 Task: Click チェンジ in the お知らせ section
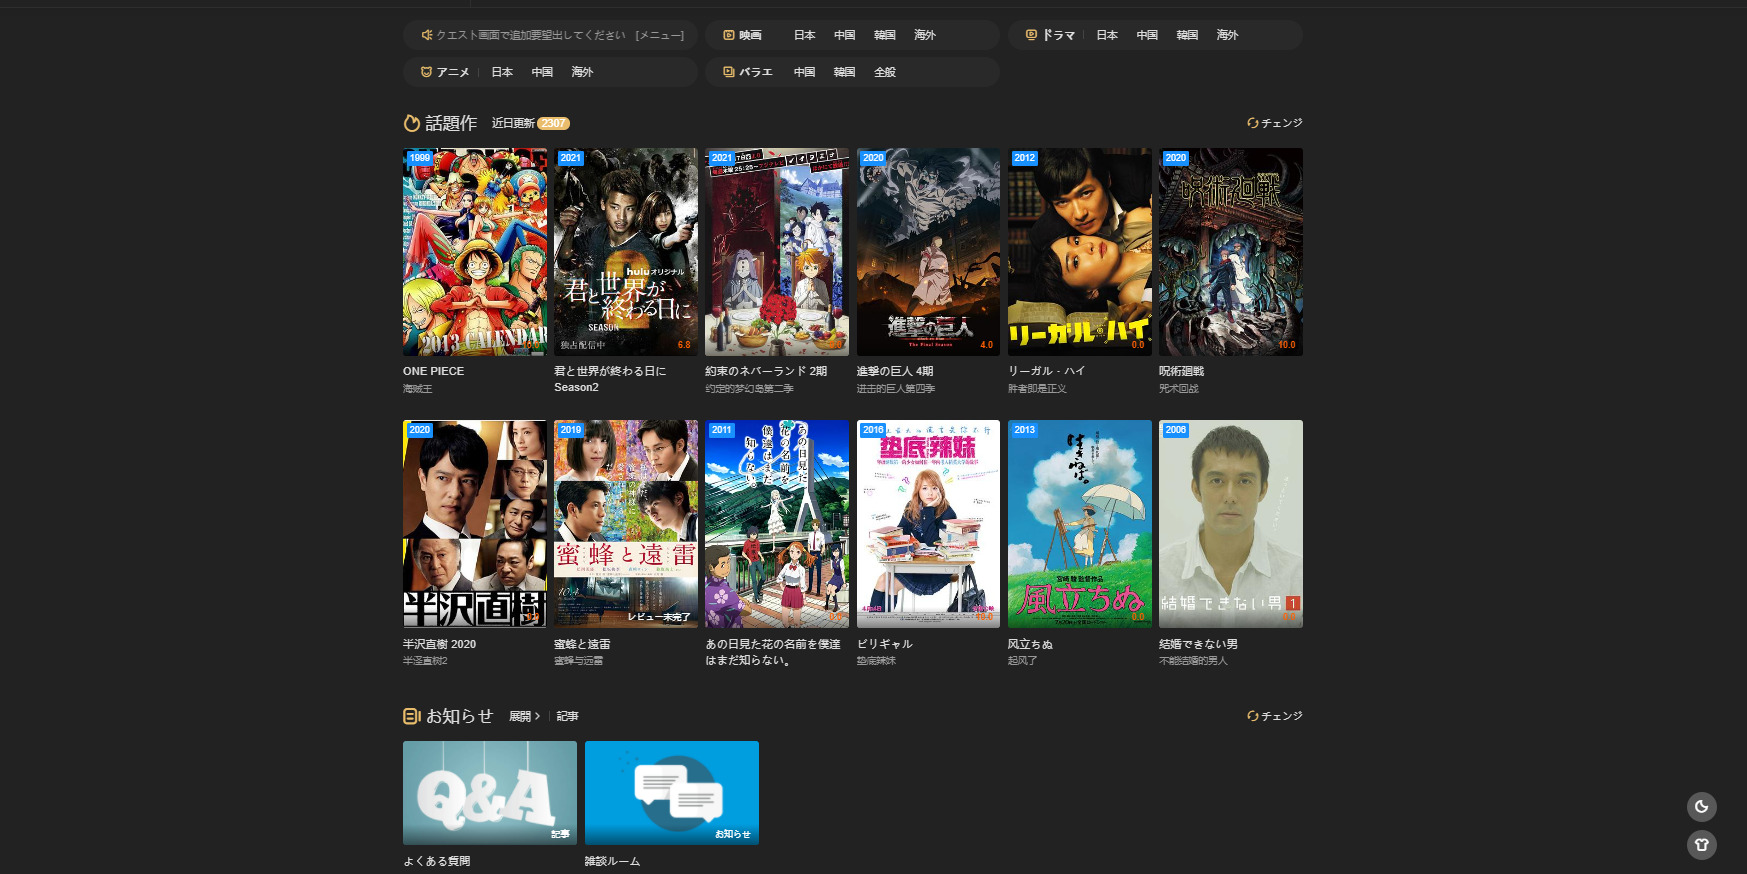[x=1282, y=716]
